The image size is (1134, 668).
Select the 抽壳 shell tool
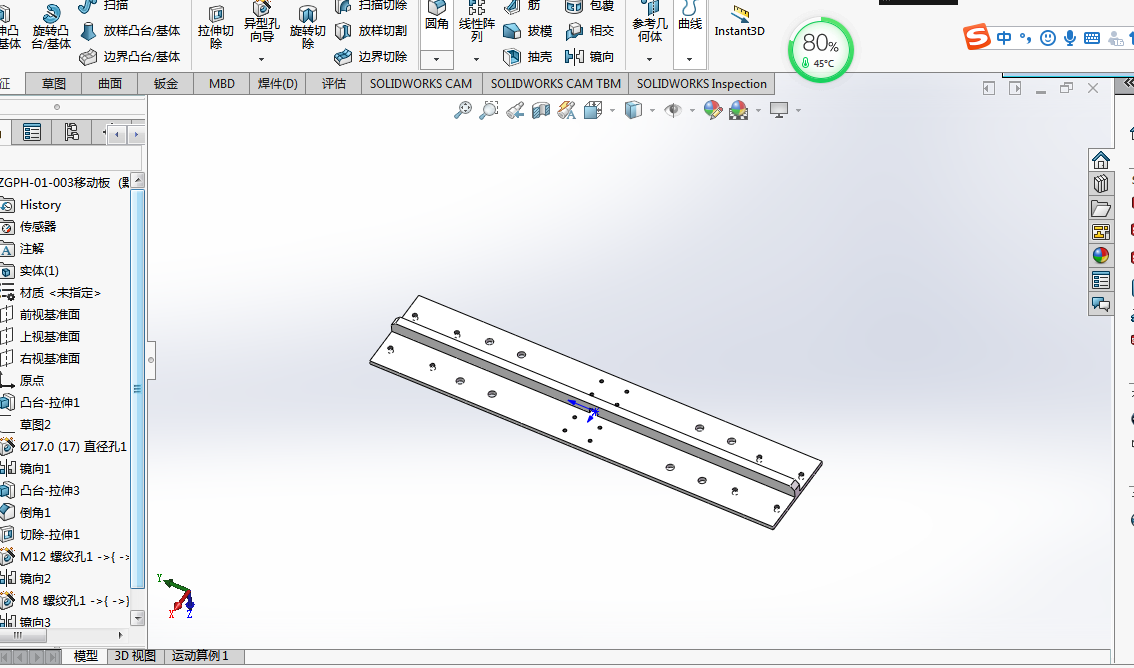pyautogui.click(x=527, y=56)
